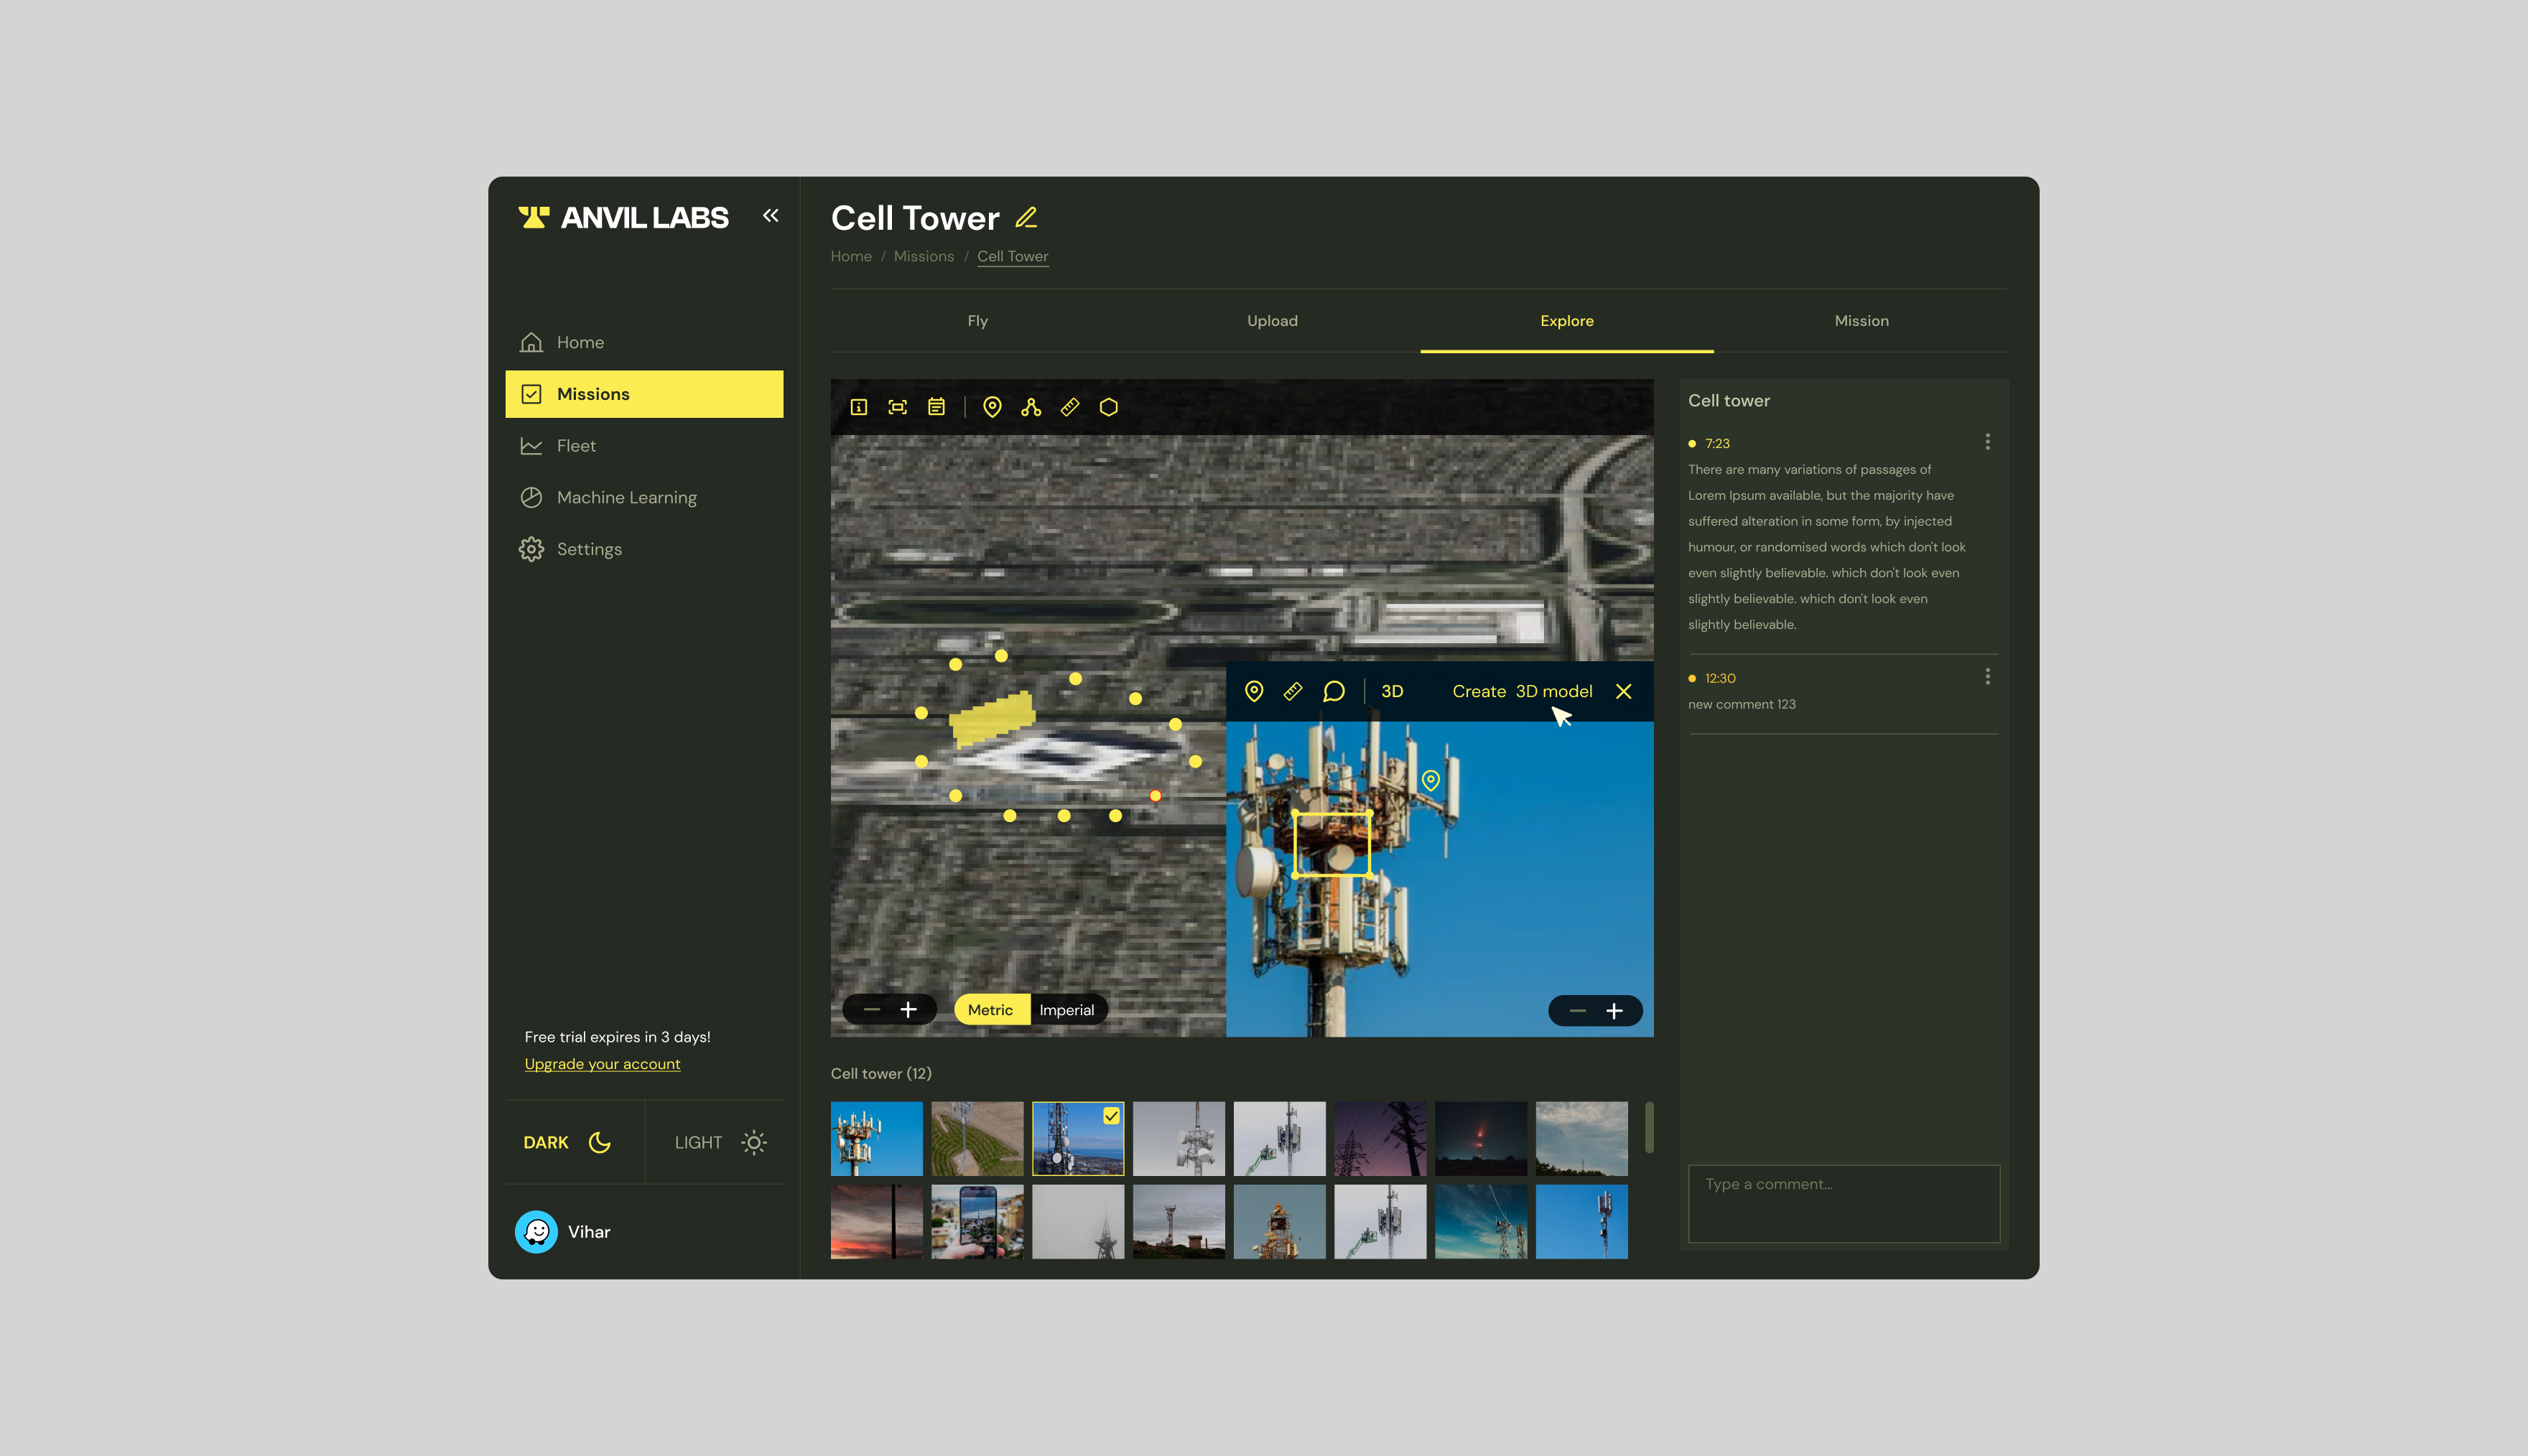The height and width of the screenshot is (1456, 2528).
Task: Click Home in the breadcrumb
Action: click(851, 256)
